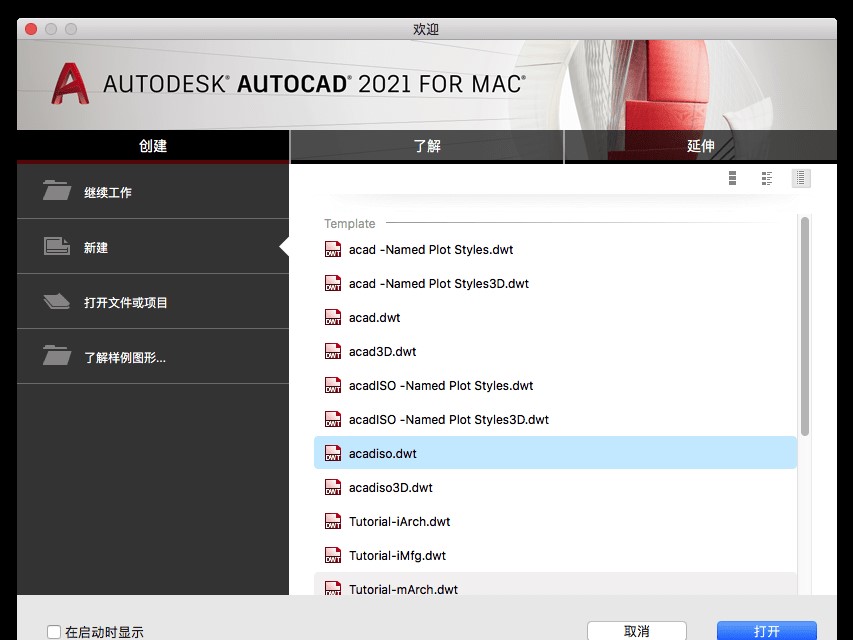Click DWT icon of acadISO -Named Plot Styles.dwt

[x=333, y=385]
